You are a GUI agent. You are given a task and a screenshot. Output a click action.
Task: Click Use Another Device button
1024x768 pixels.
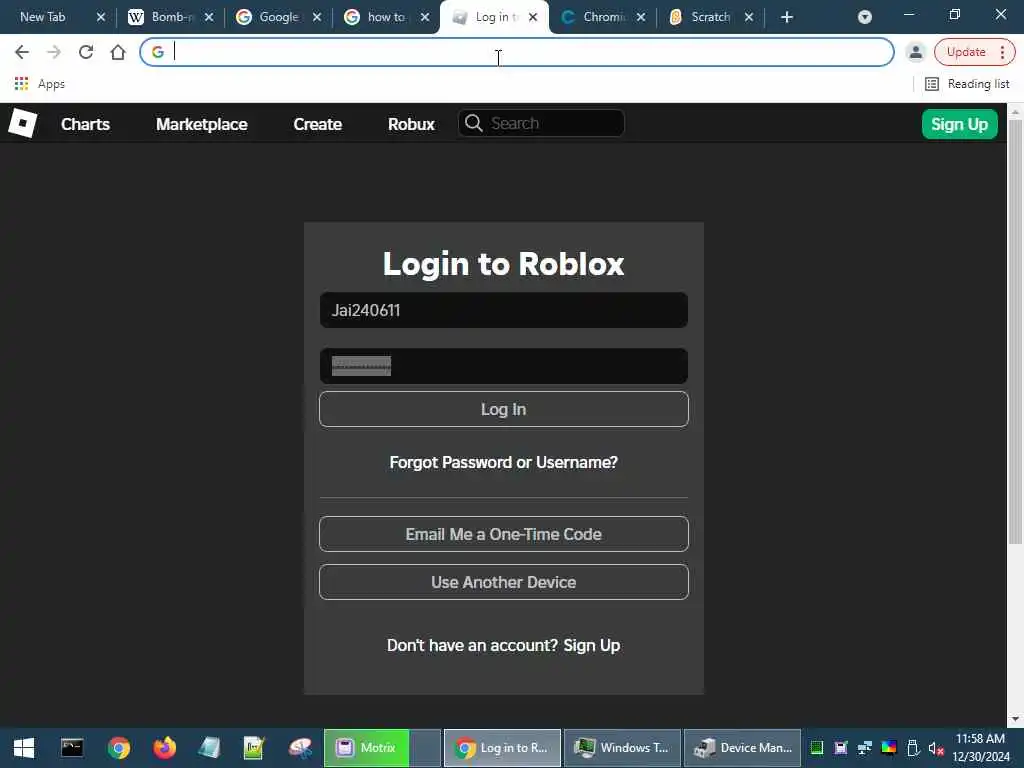(x=504, y=582)
